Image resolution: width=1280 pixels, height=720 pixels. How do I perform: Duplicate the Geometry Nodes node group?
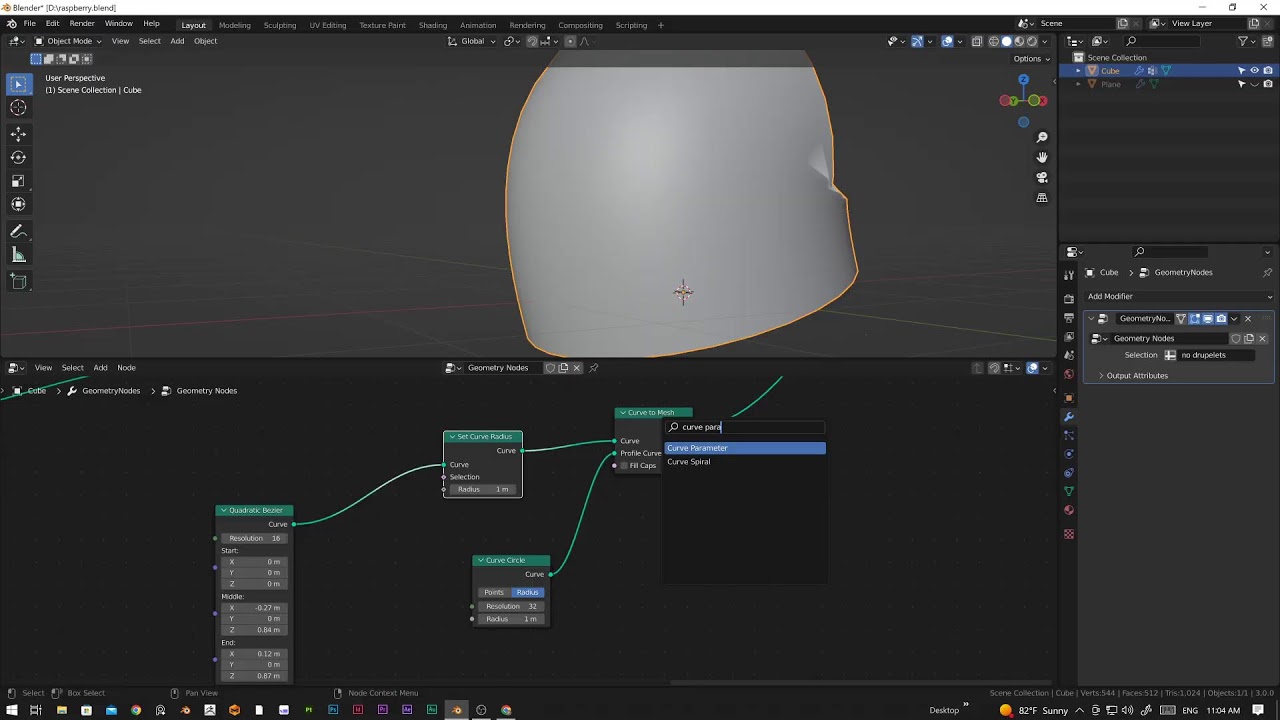tap(1249, 338)
